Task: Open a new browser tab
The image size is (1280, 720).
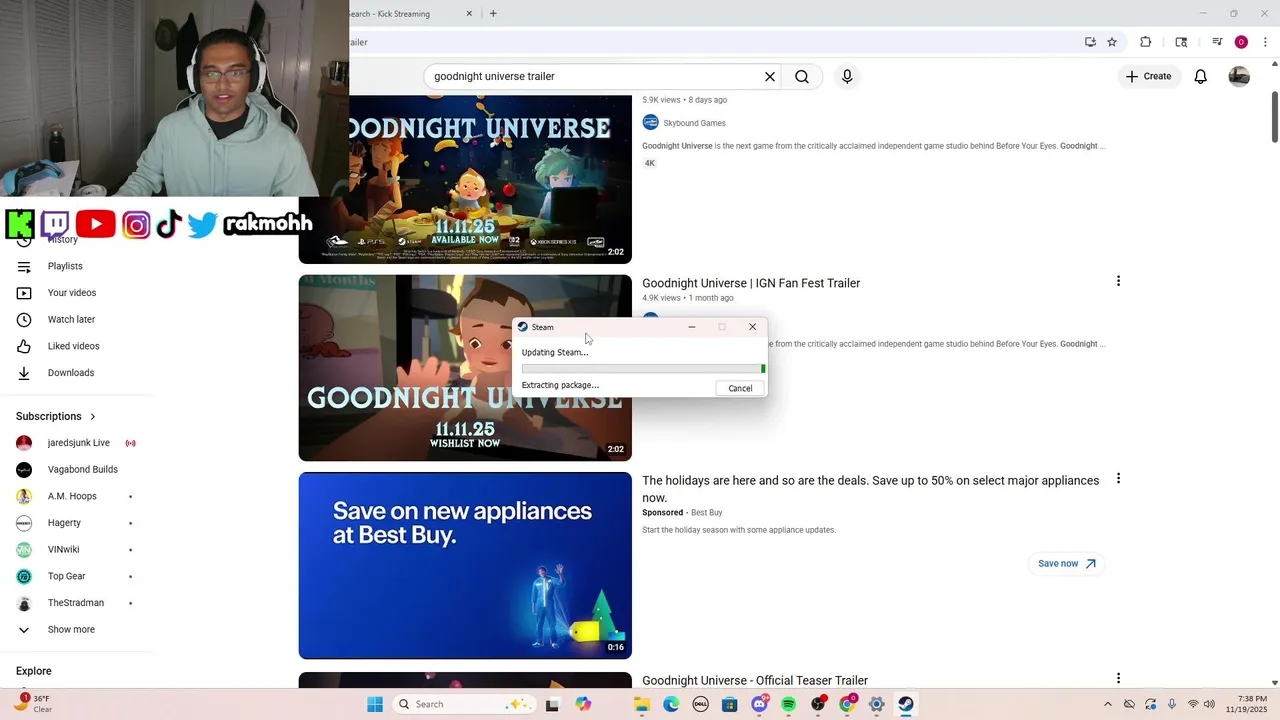Action: coord(493,14)
